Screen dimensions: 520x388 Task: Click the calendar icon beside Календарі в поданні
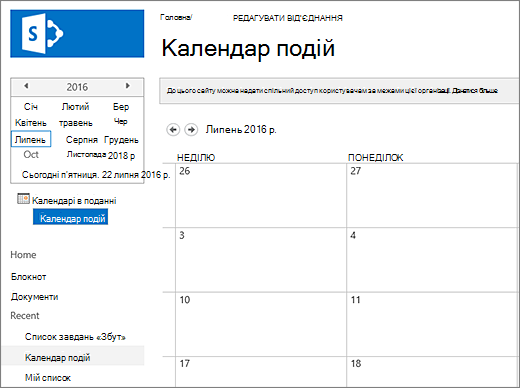point(23,199)
